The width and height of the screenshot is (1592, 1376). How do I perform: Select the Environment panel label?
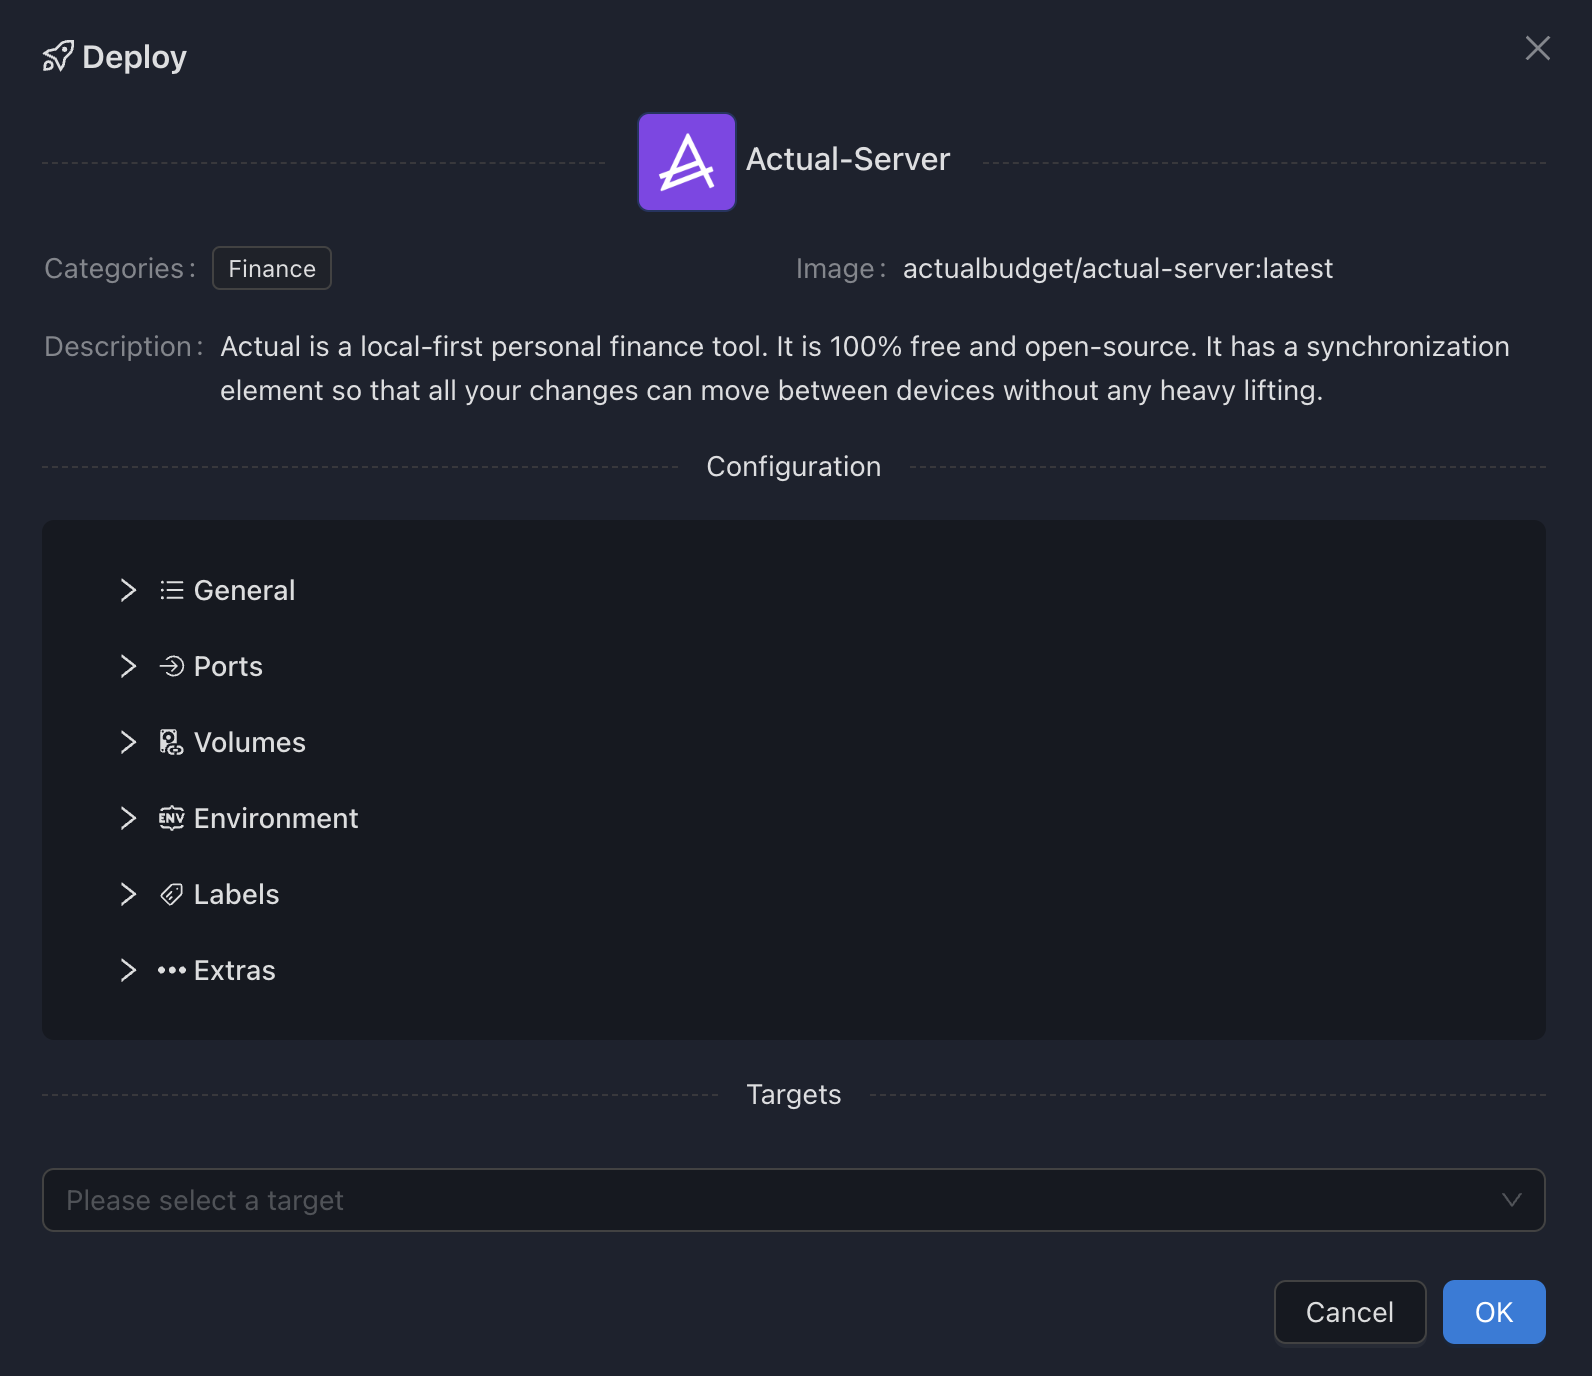pyautogui.click(x=276, y=818)
